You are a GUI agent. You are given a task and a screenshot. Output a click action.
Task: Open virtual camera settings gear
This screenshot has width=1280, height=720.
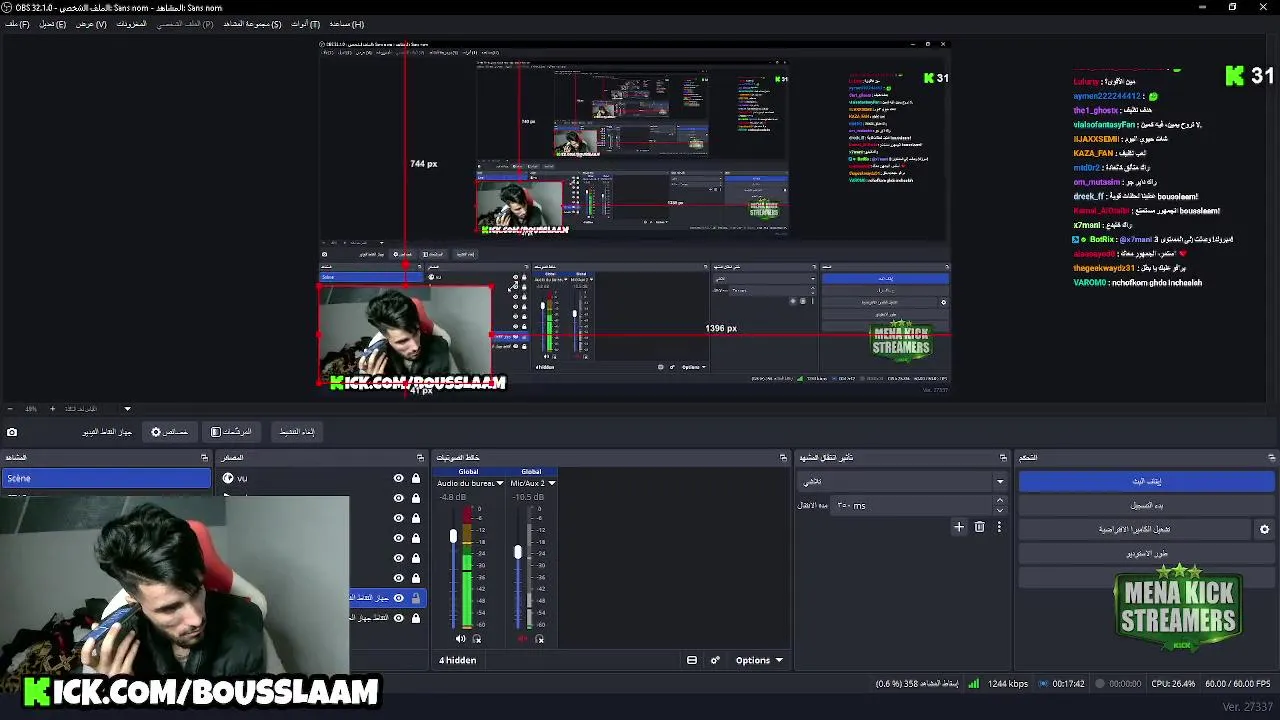coord(1264,529)
